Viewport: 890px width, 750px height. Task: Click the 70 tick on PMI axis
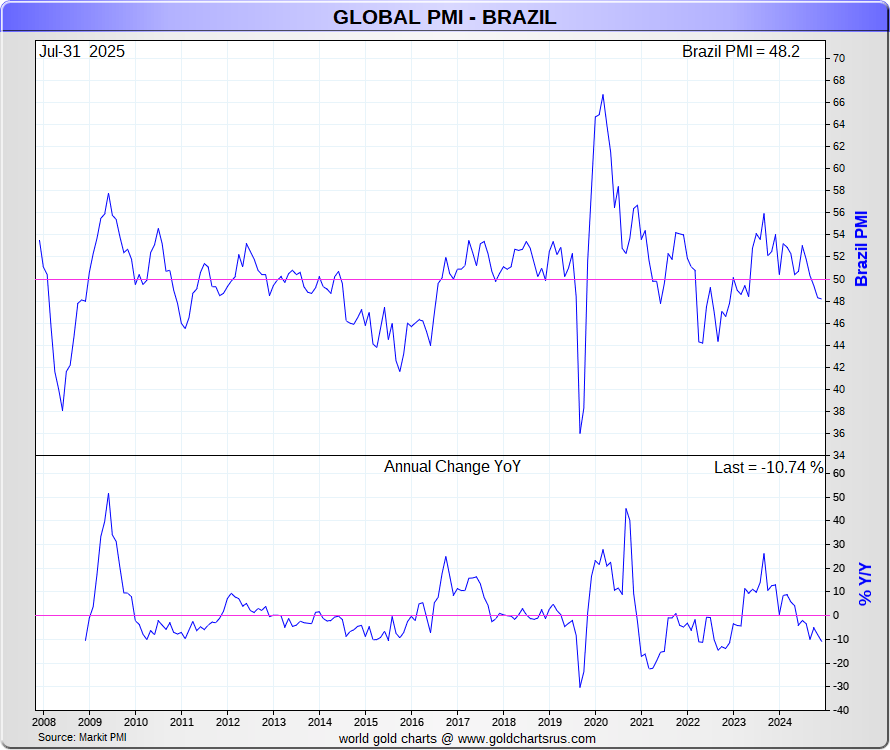click(839, 58)
